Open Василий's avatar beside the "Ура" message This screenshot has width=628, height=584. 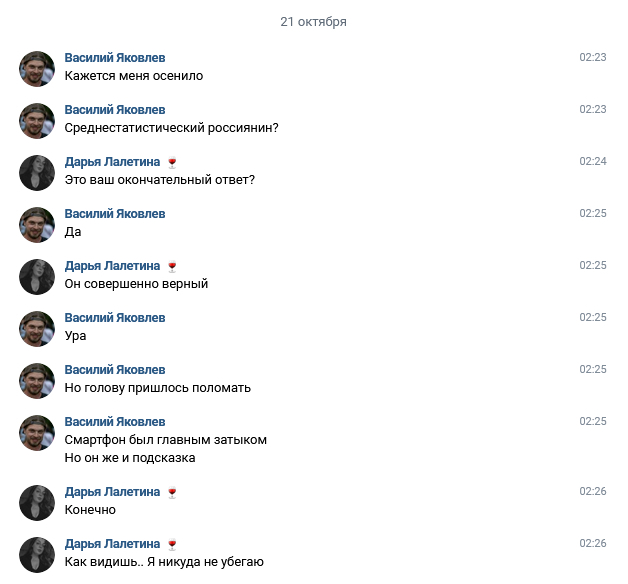point(36,328)
